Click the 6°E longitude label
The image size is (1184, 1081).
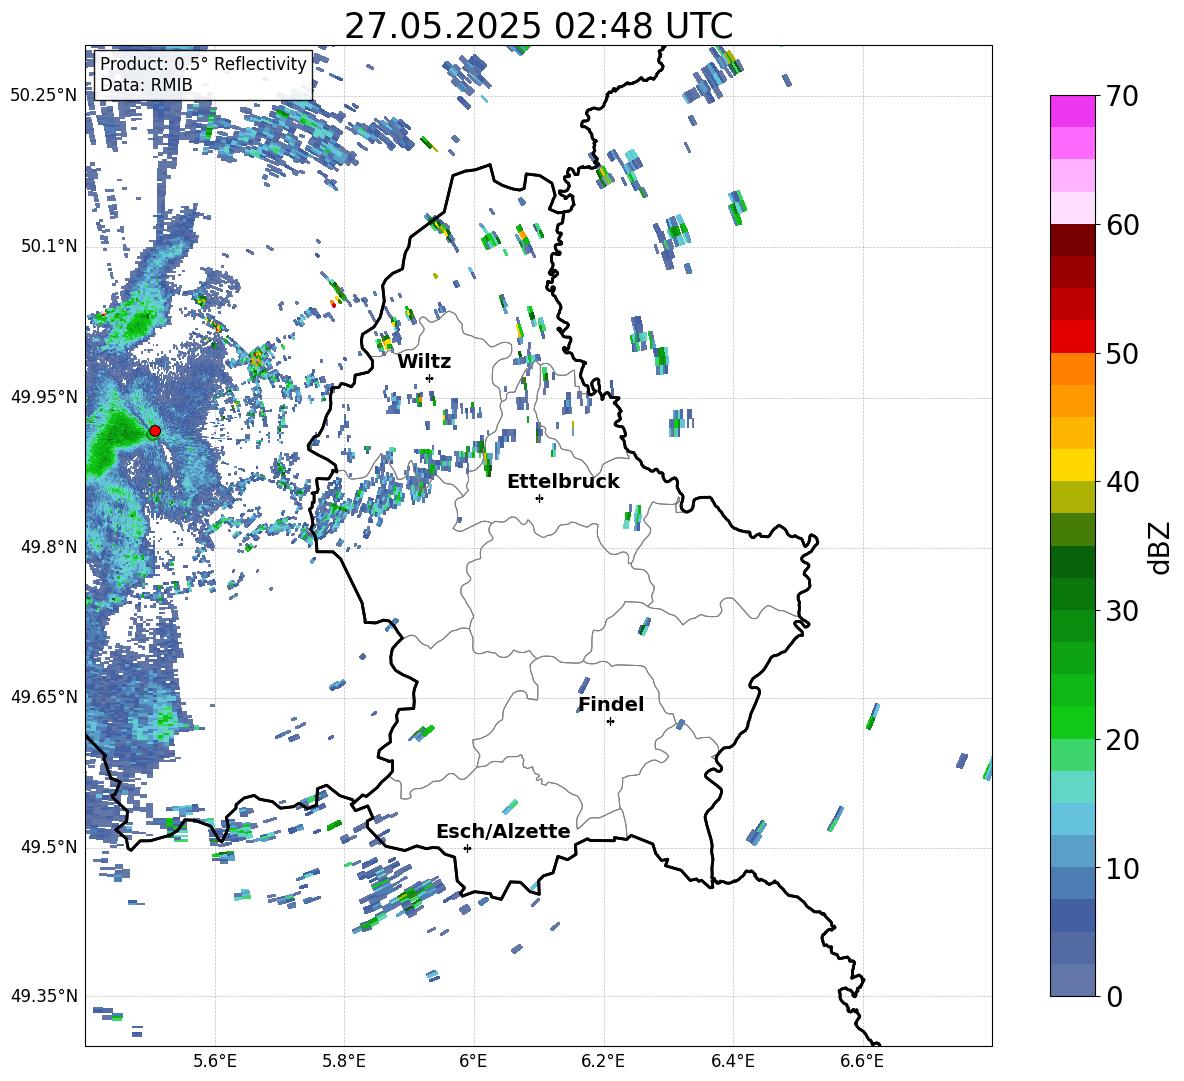click(473, 1062)
